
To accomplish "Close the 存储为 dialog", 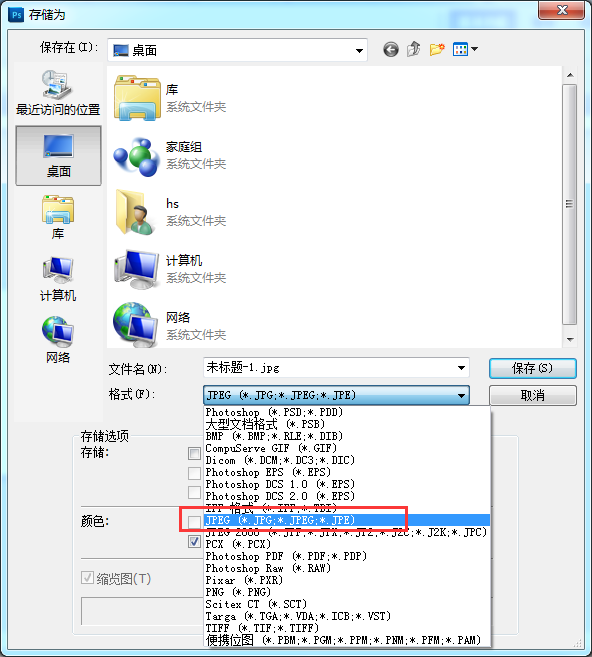I will (x=561, y=10).
